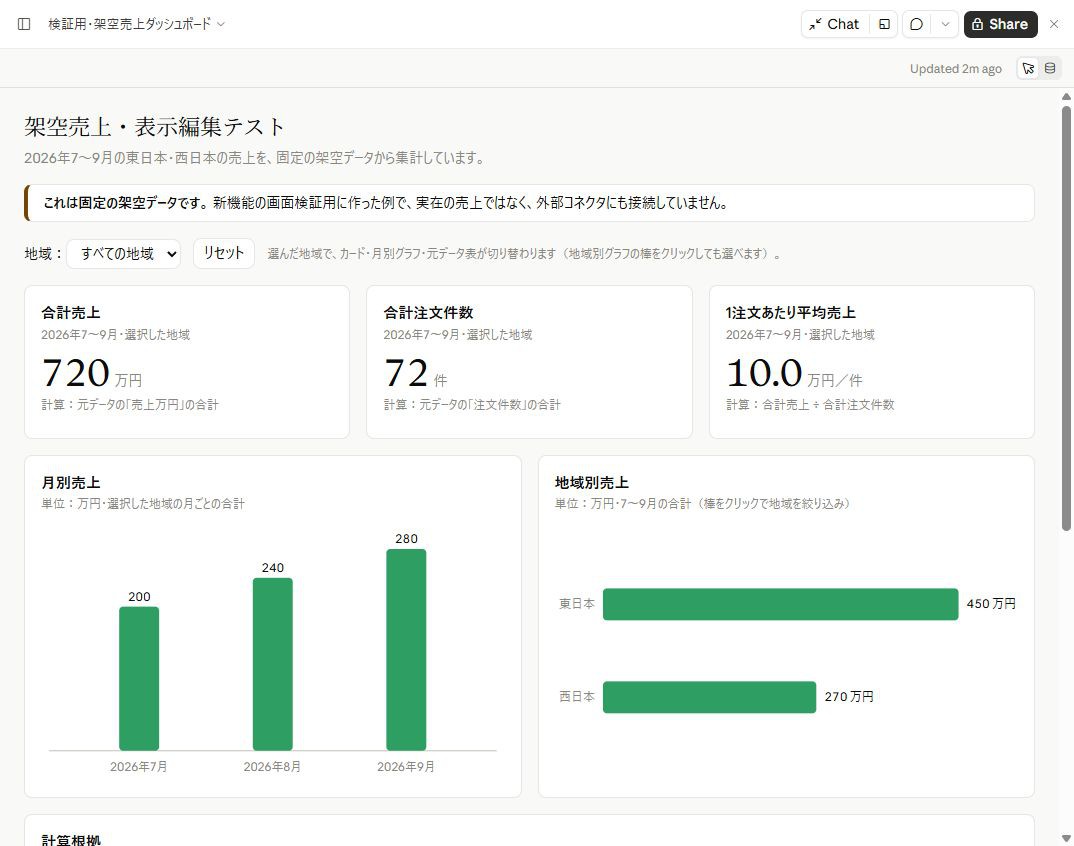
Task: Click the scrollbar down arrow
Action: [x=1066, y=838]
